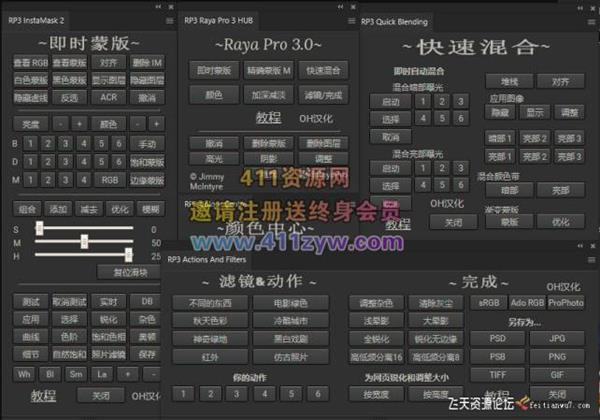
Task: Export image as TIFF
Action: [497, 373]
